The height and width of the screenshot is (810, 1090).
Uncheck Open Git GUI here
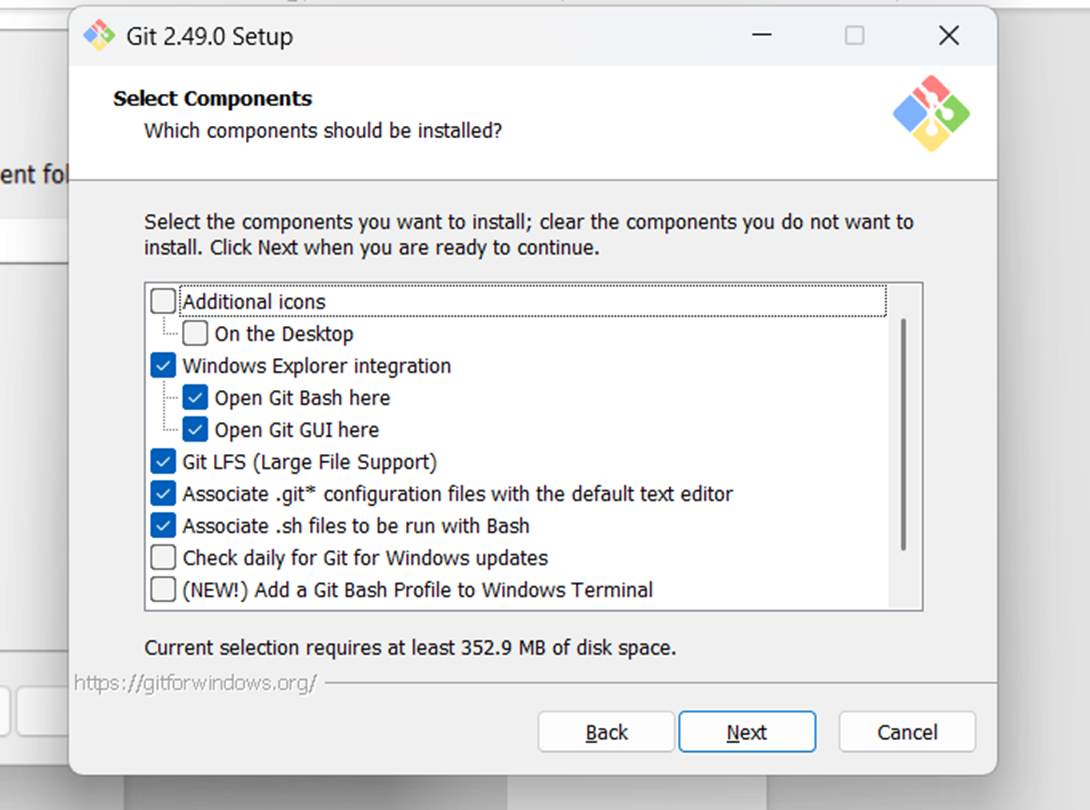(195, 429)
